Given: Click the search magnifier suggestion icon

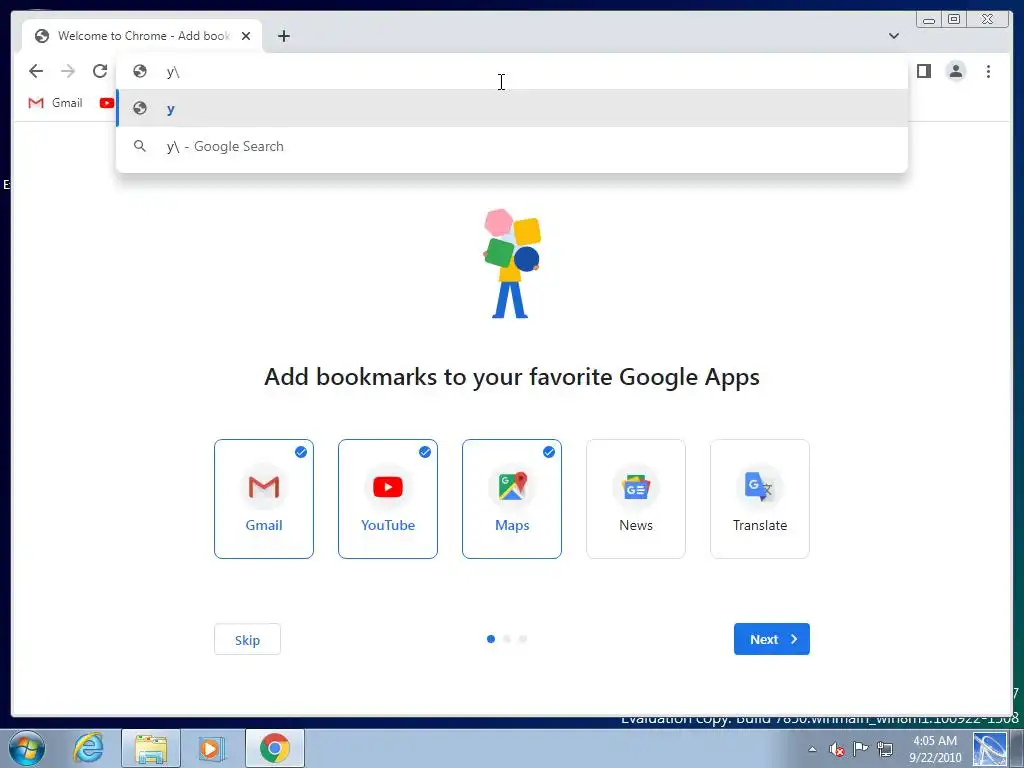Looking at the screenshot, I should 140,146.
